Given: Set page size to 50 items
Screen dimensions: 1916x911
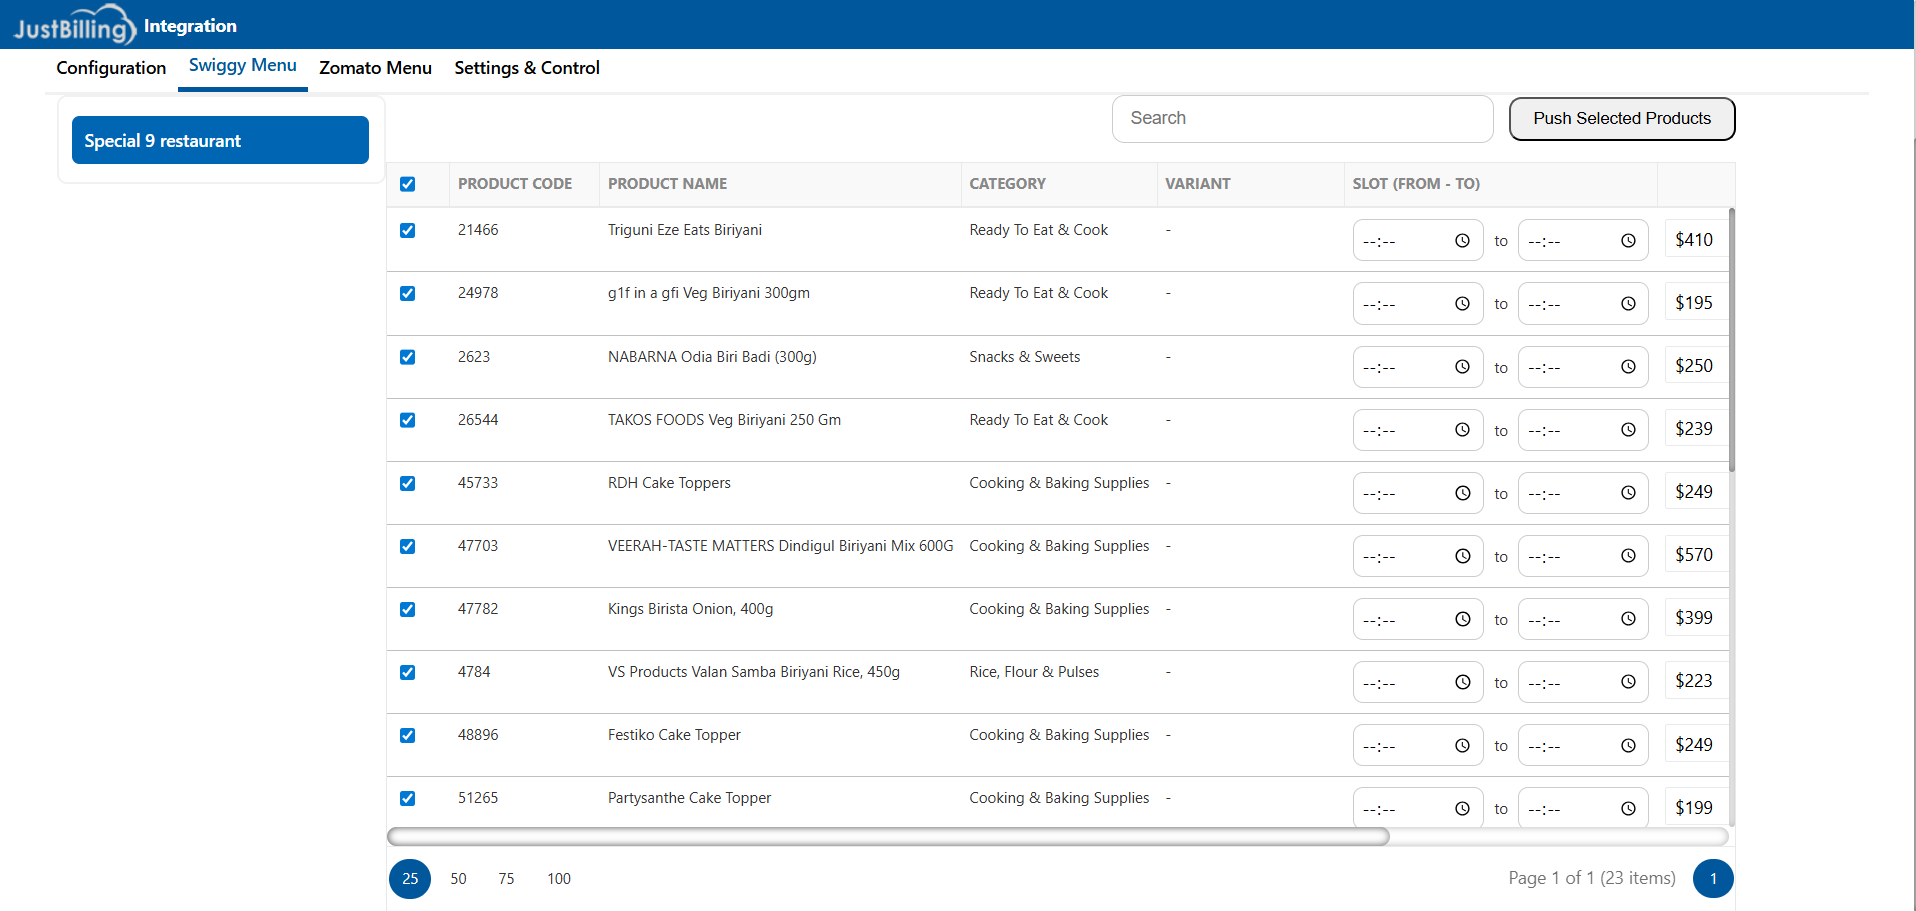Looking at the screenshot, I should pyautogui.click(x=458, y=879).
